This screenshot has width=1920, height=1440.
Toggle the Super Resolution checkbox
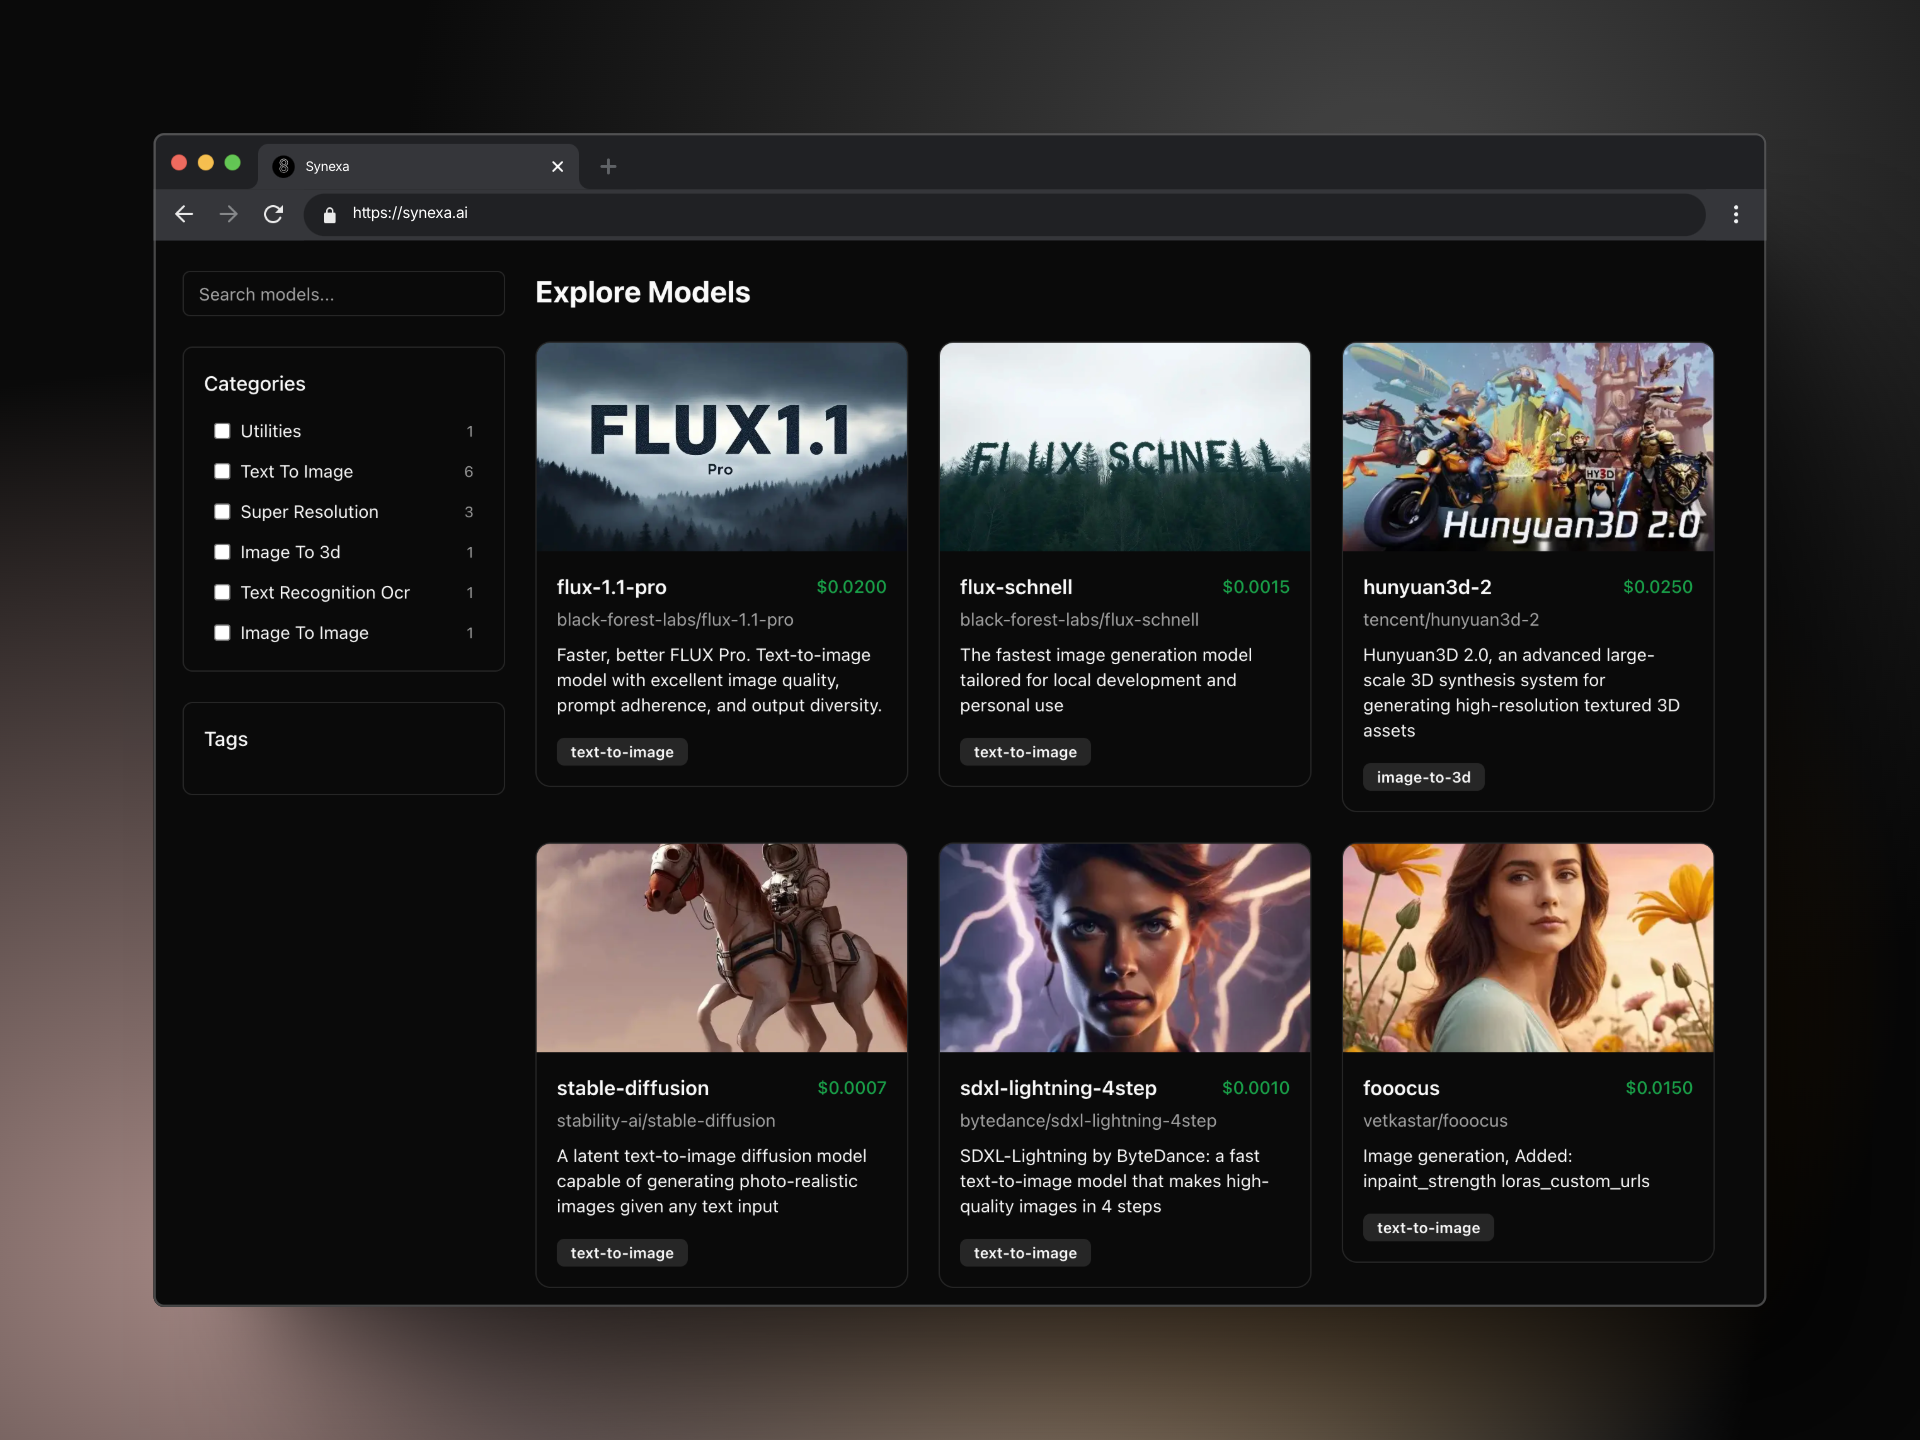222,512
